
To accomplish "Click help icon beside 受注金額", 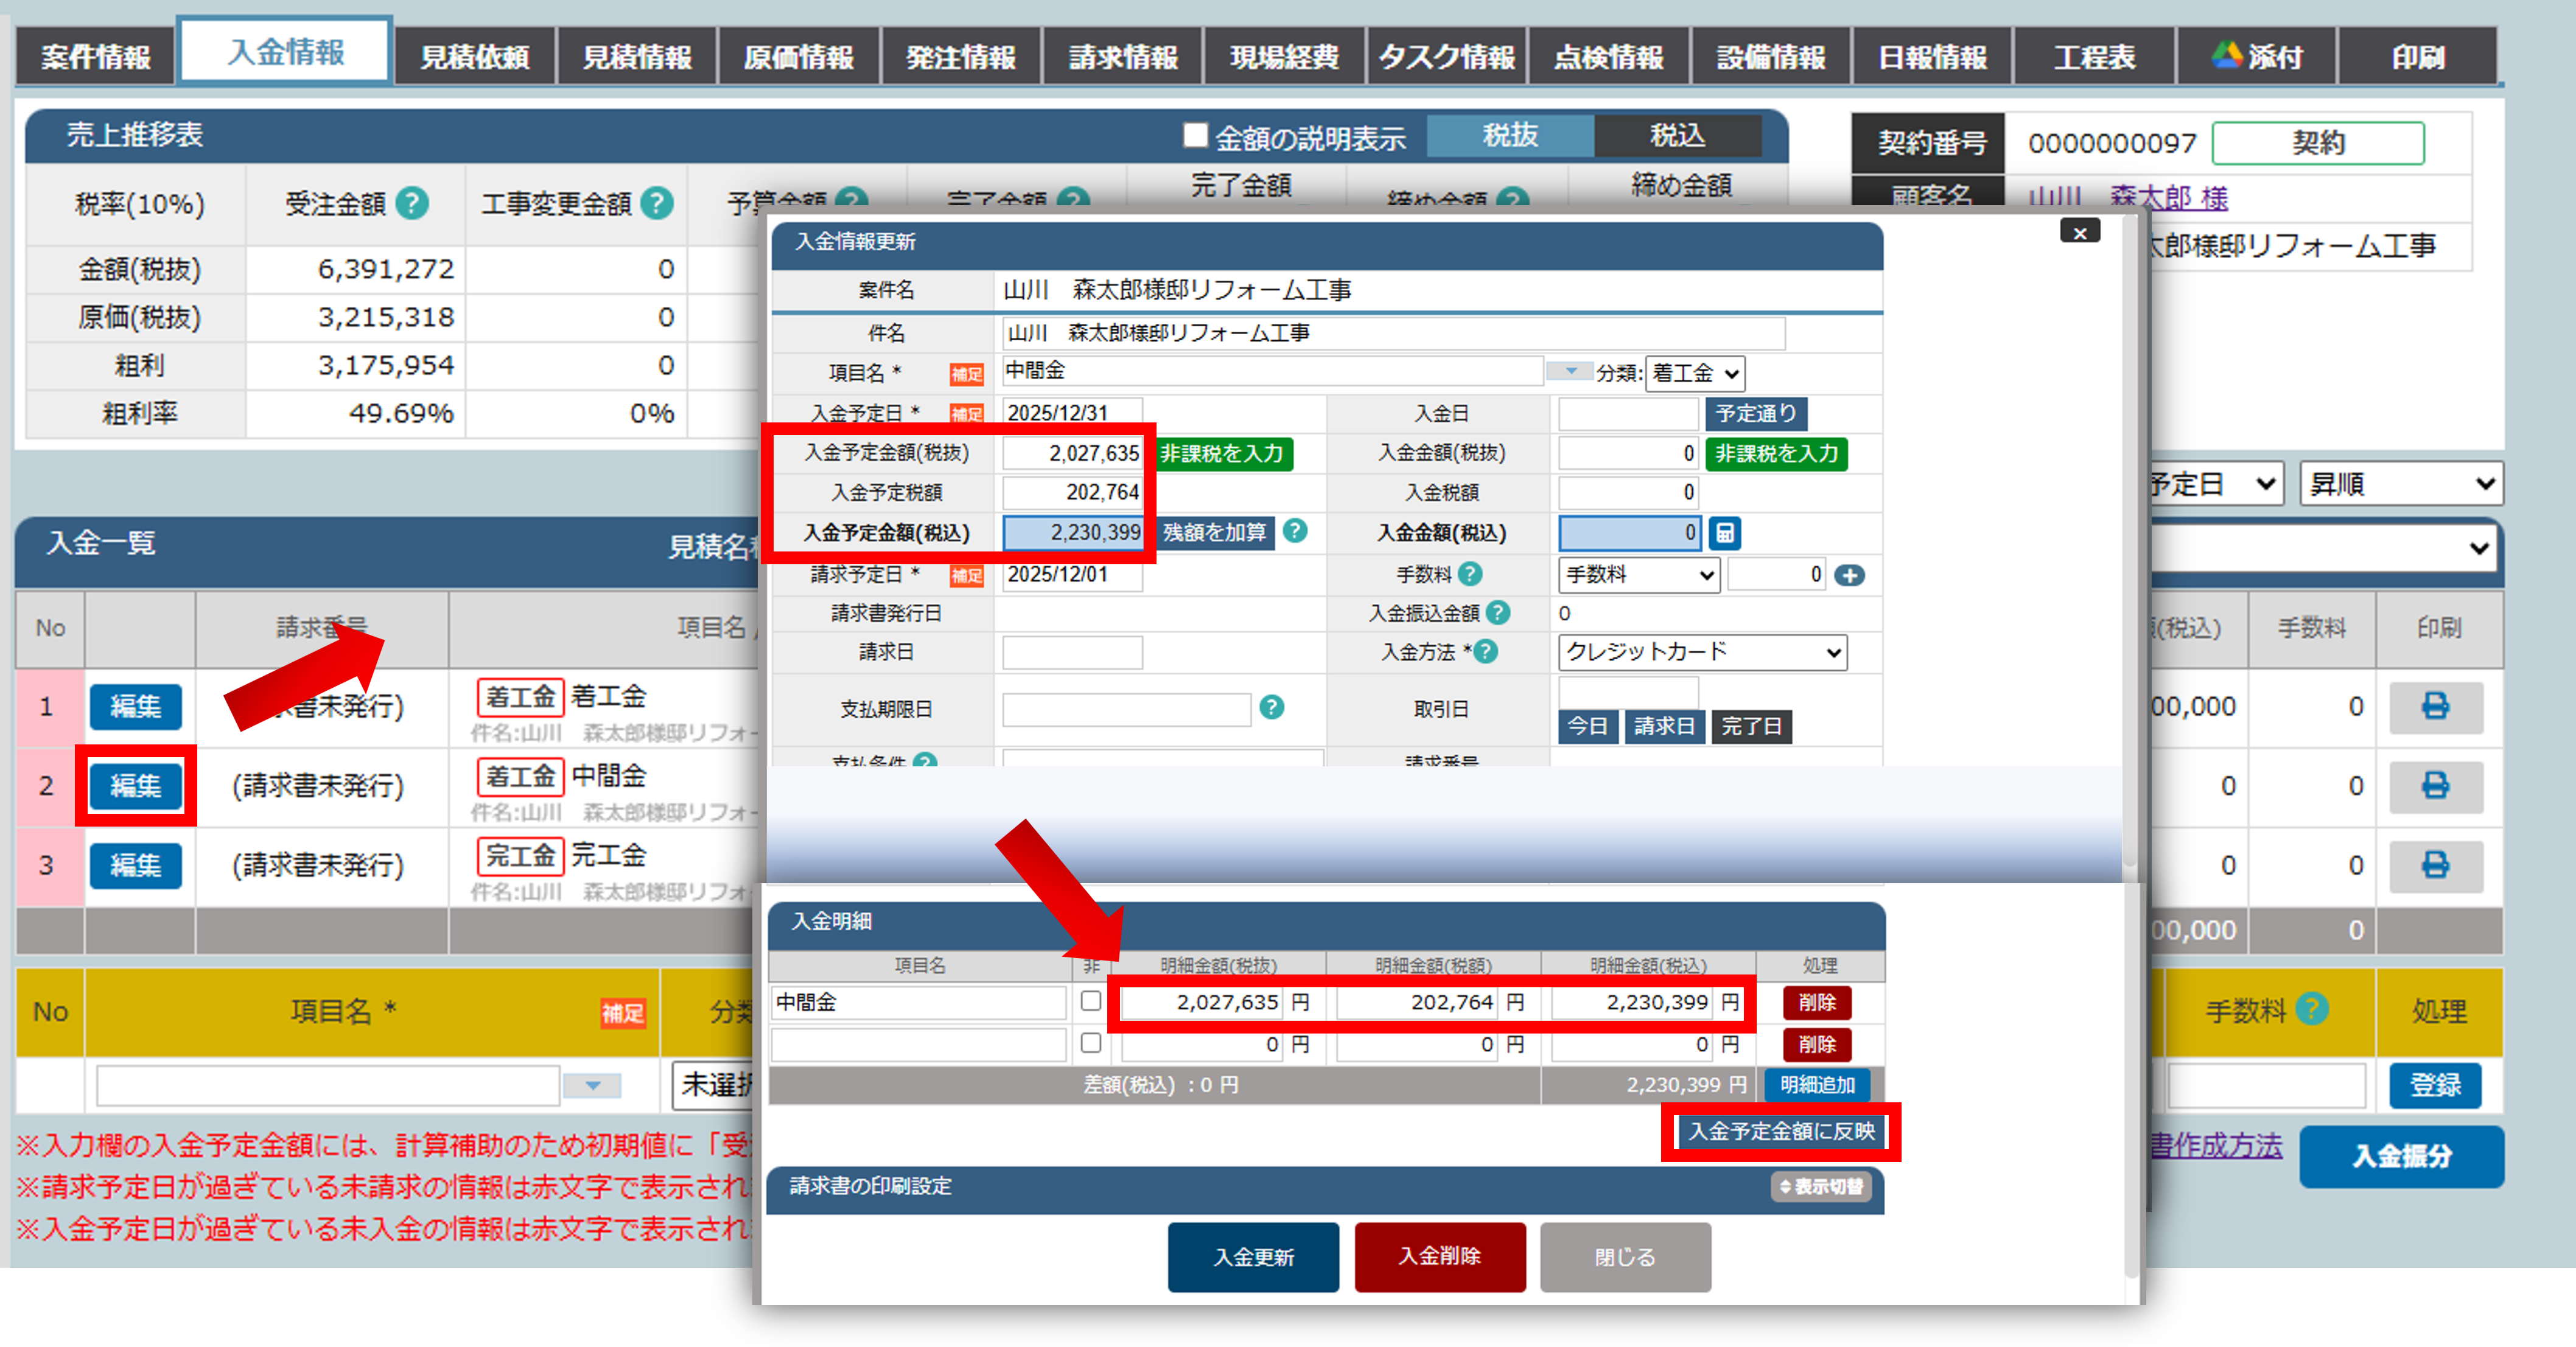I will click(x=412, y=204).
